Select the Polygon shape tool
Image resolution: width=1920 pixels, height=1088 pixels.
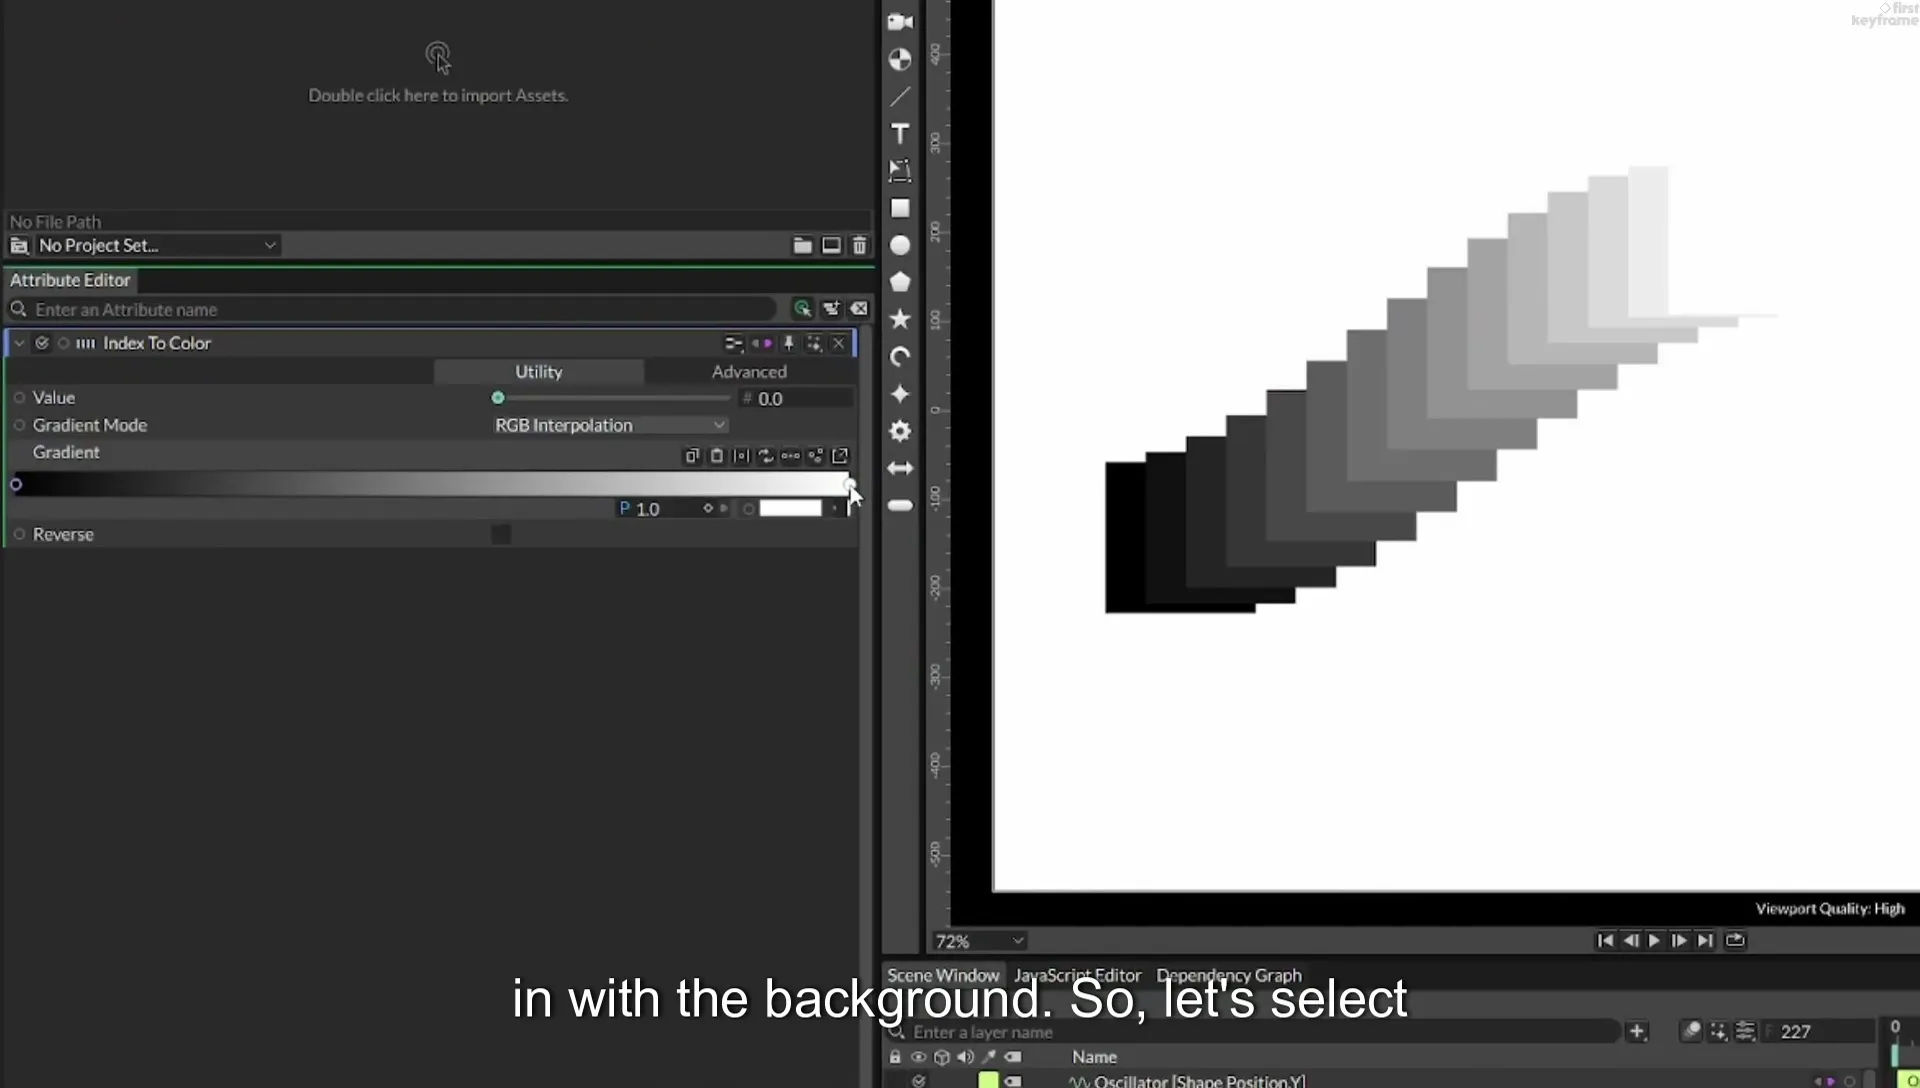pyautogui.click(x=900, y=282)
